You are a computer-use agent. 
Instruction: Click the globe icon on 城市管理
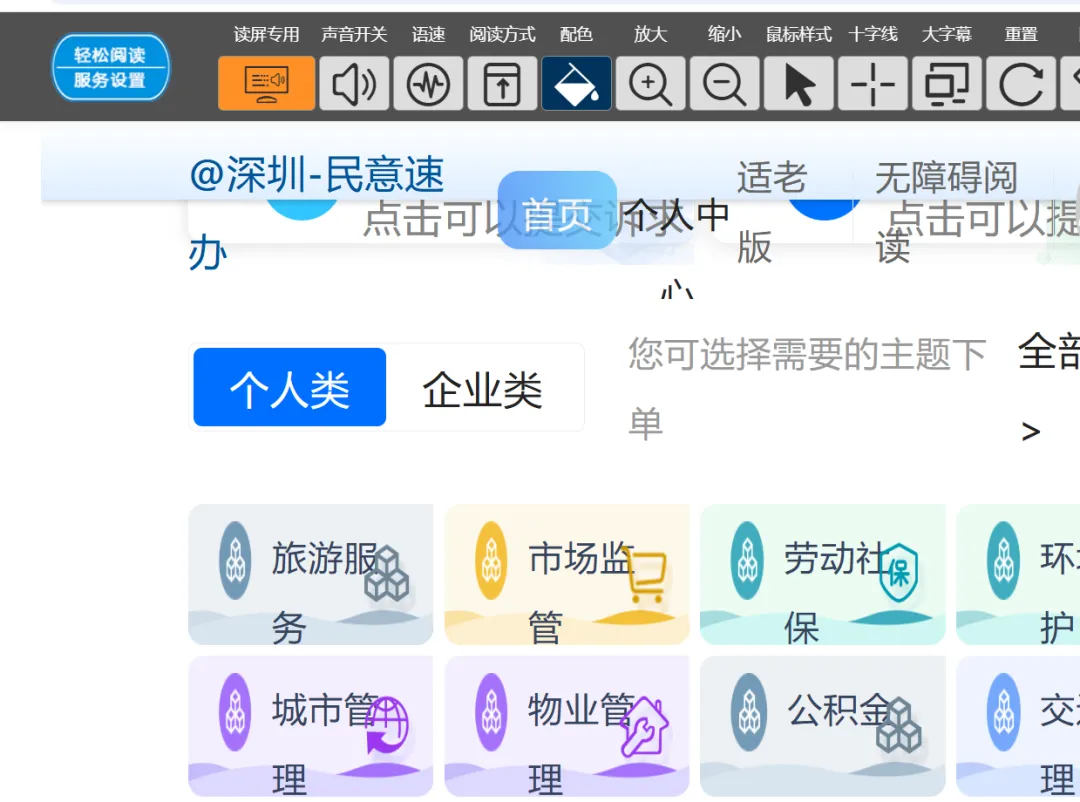pyautogui.click(x=387, y=725)
